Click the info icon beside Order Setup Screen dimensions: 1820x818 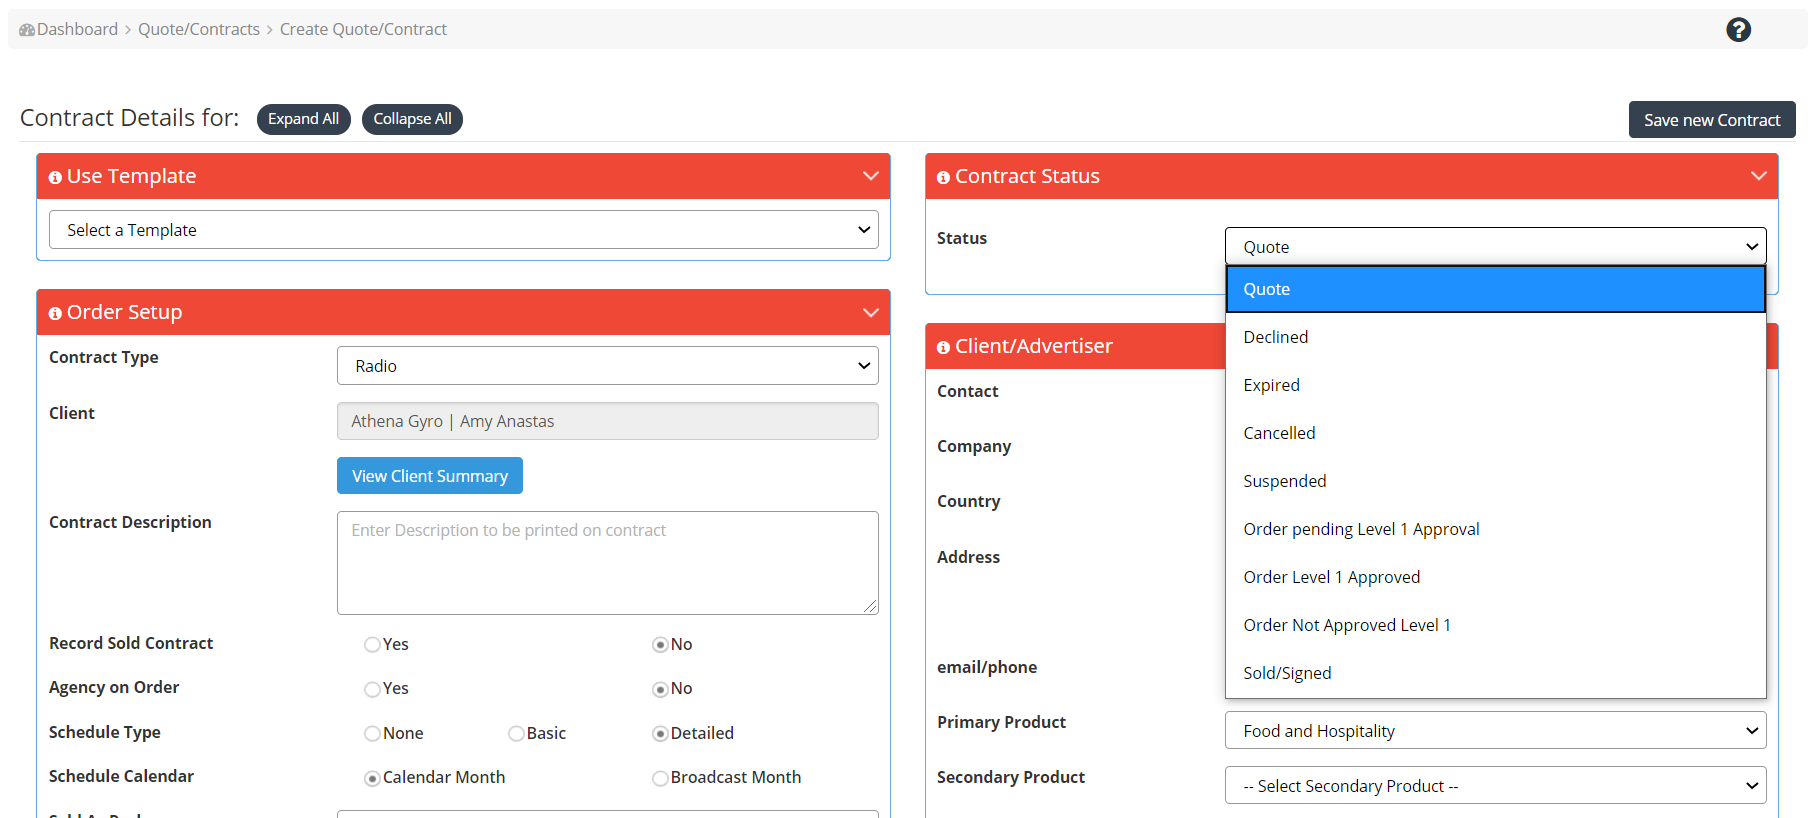point(55,313)
